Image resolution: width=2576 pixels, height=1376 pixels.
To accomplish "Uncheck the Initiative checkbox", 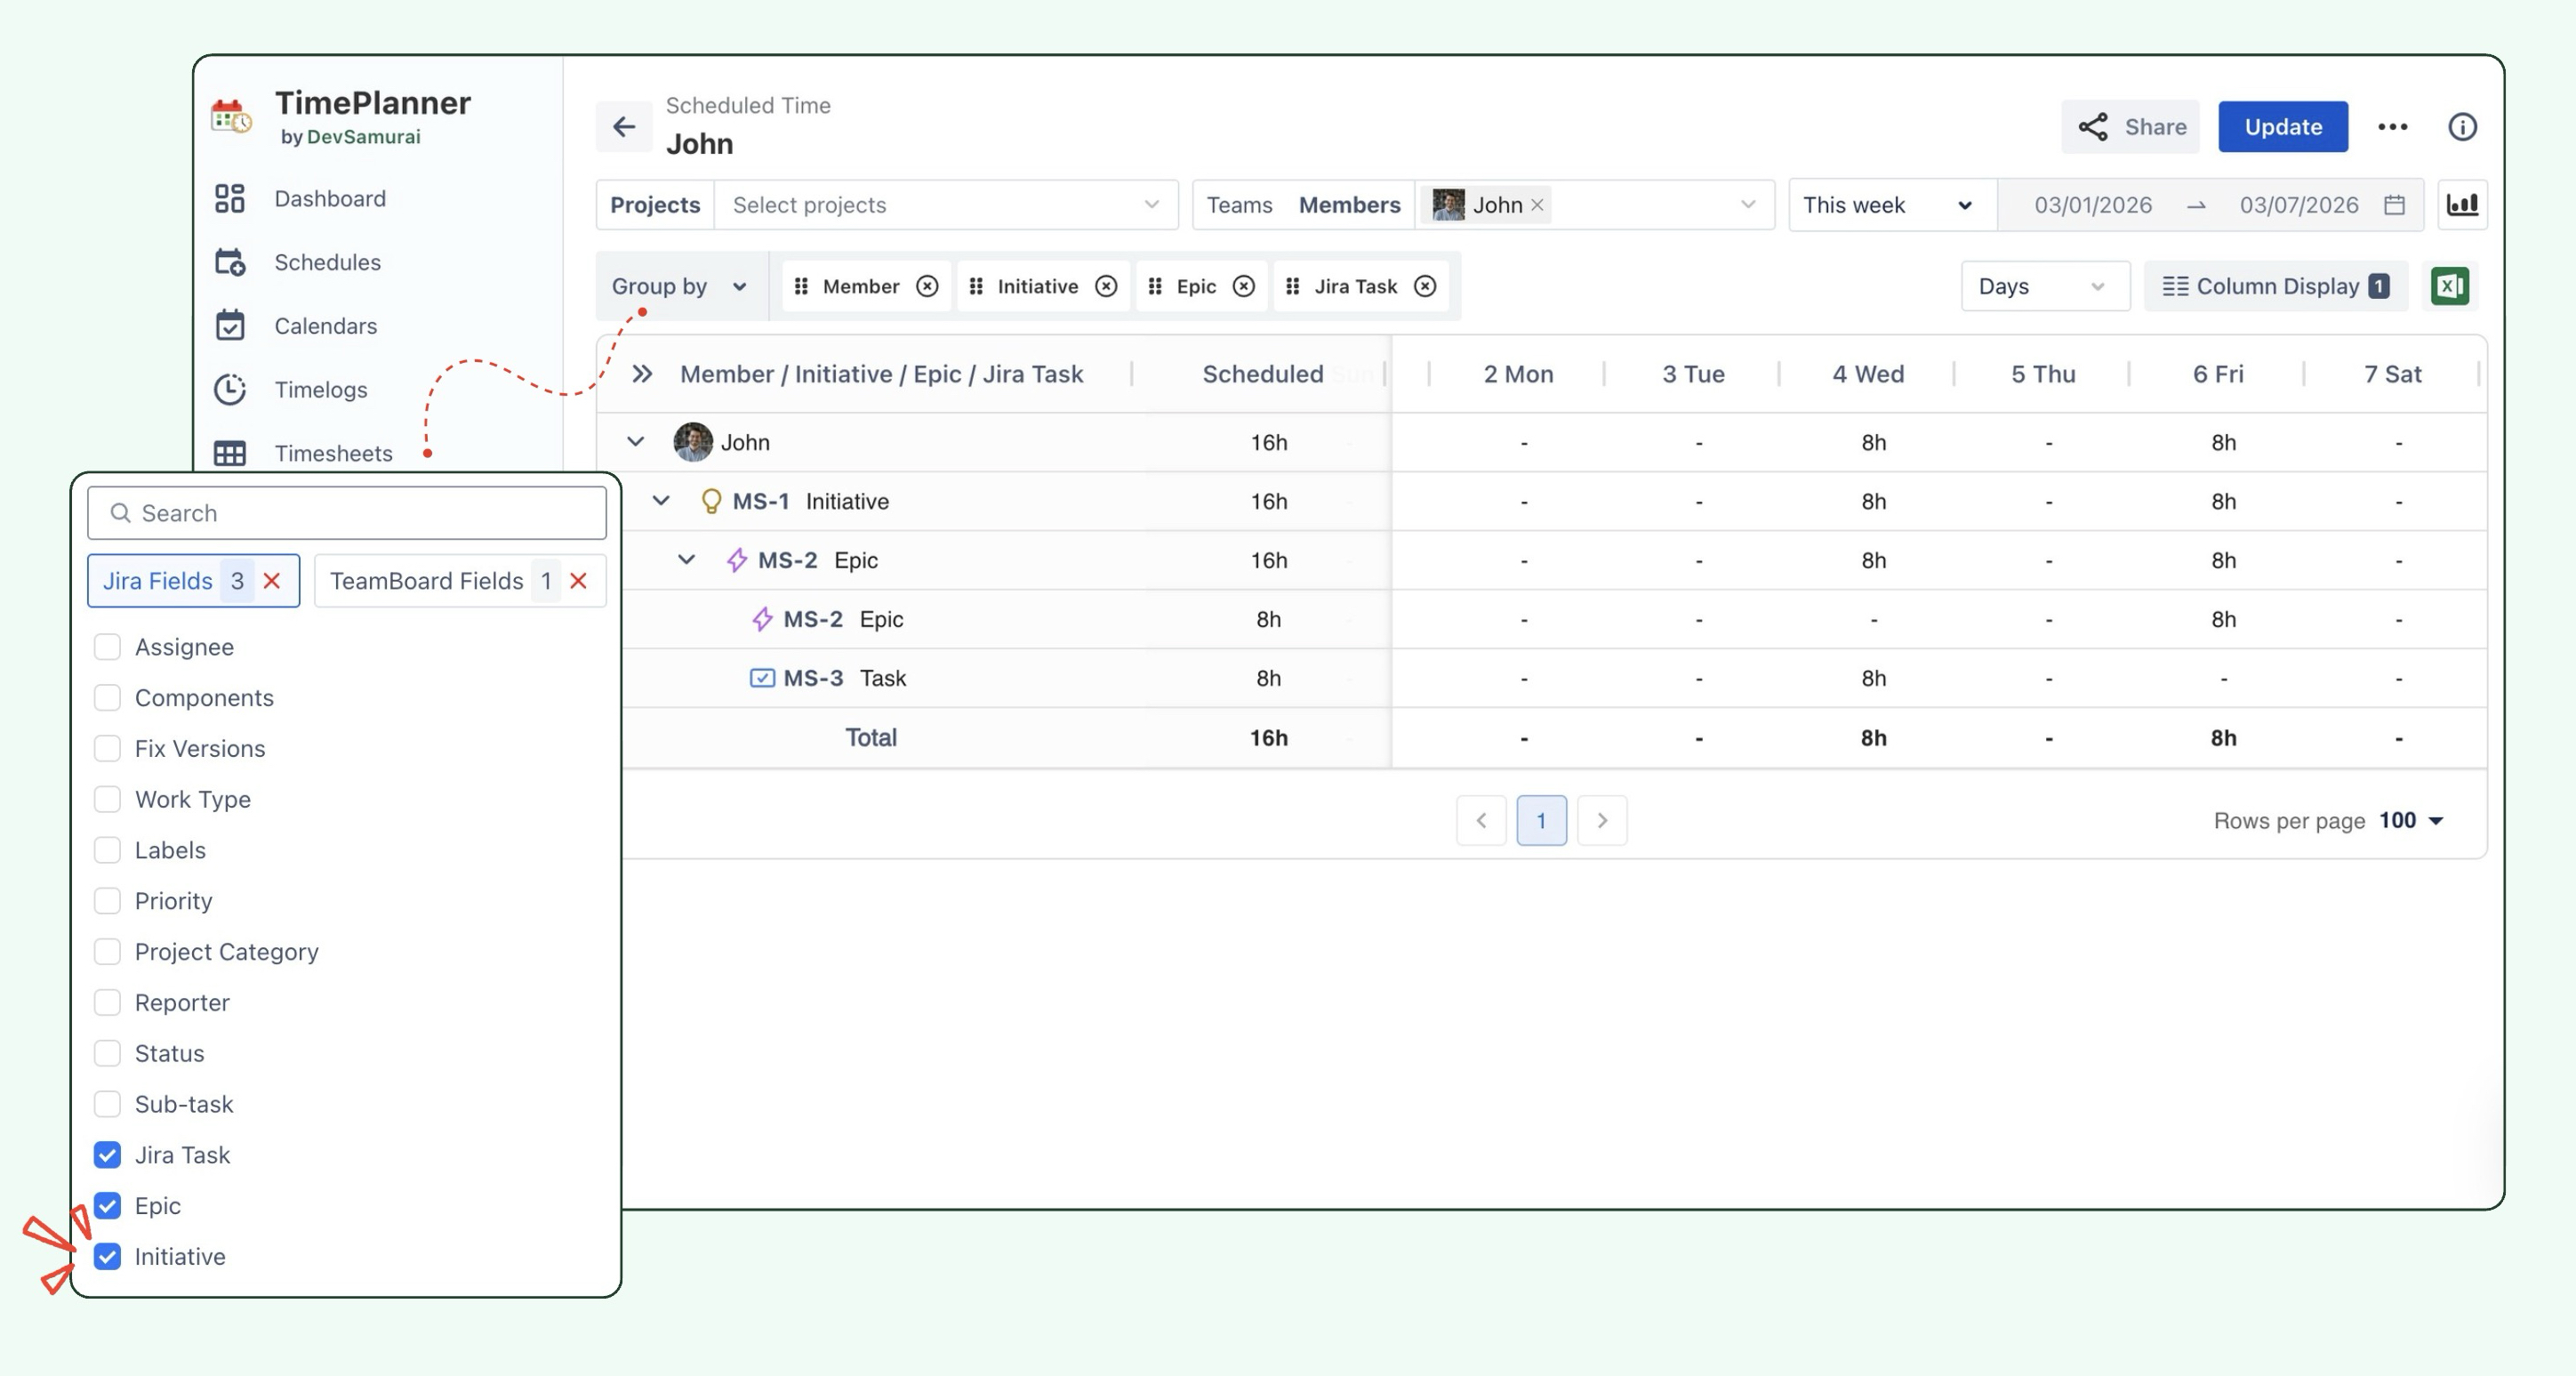I will 107,1256.
